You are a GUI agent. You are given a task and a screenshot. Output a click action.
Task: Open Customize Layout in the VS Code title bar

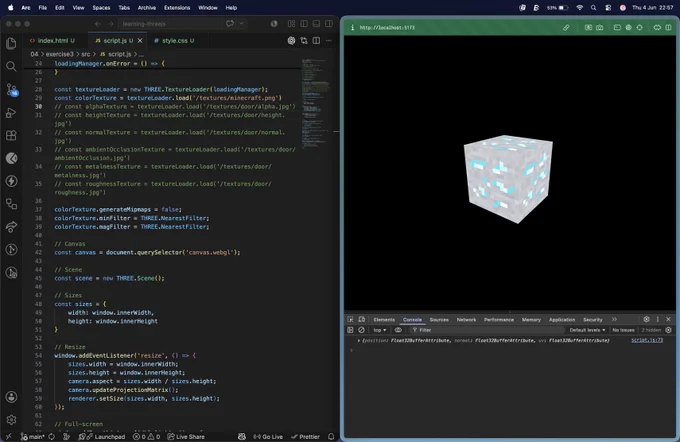click(x=291, y=24)
